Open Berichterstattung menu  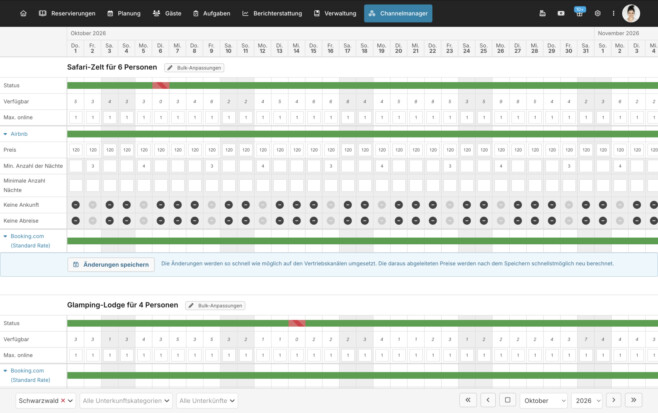tap(272, 13)
